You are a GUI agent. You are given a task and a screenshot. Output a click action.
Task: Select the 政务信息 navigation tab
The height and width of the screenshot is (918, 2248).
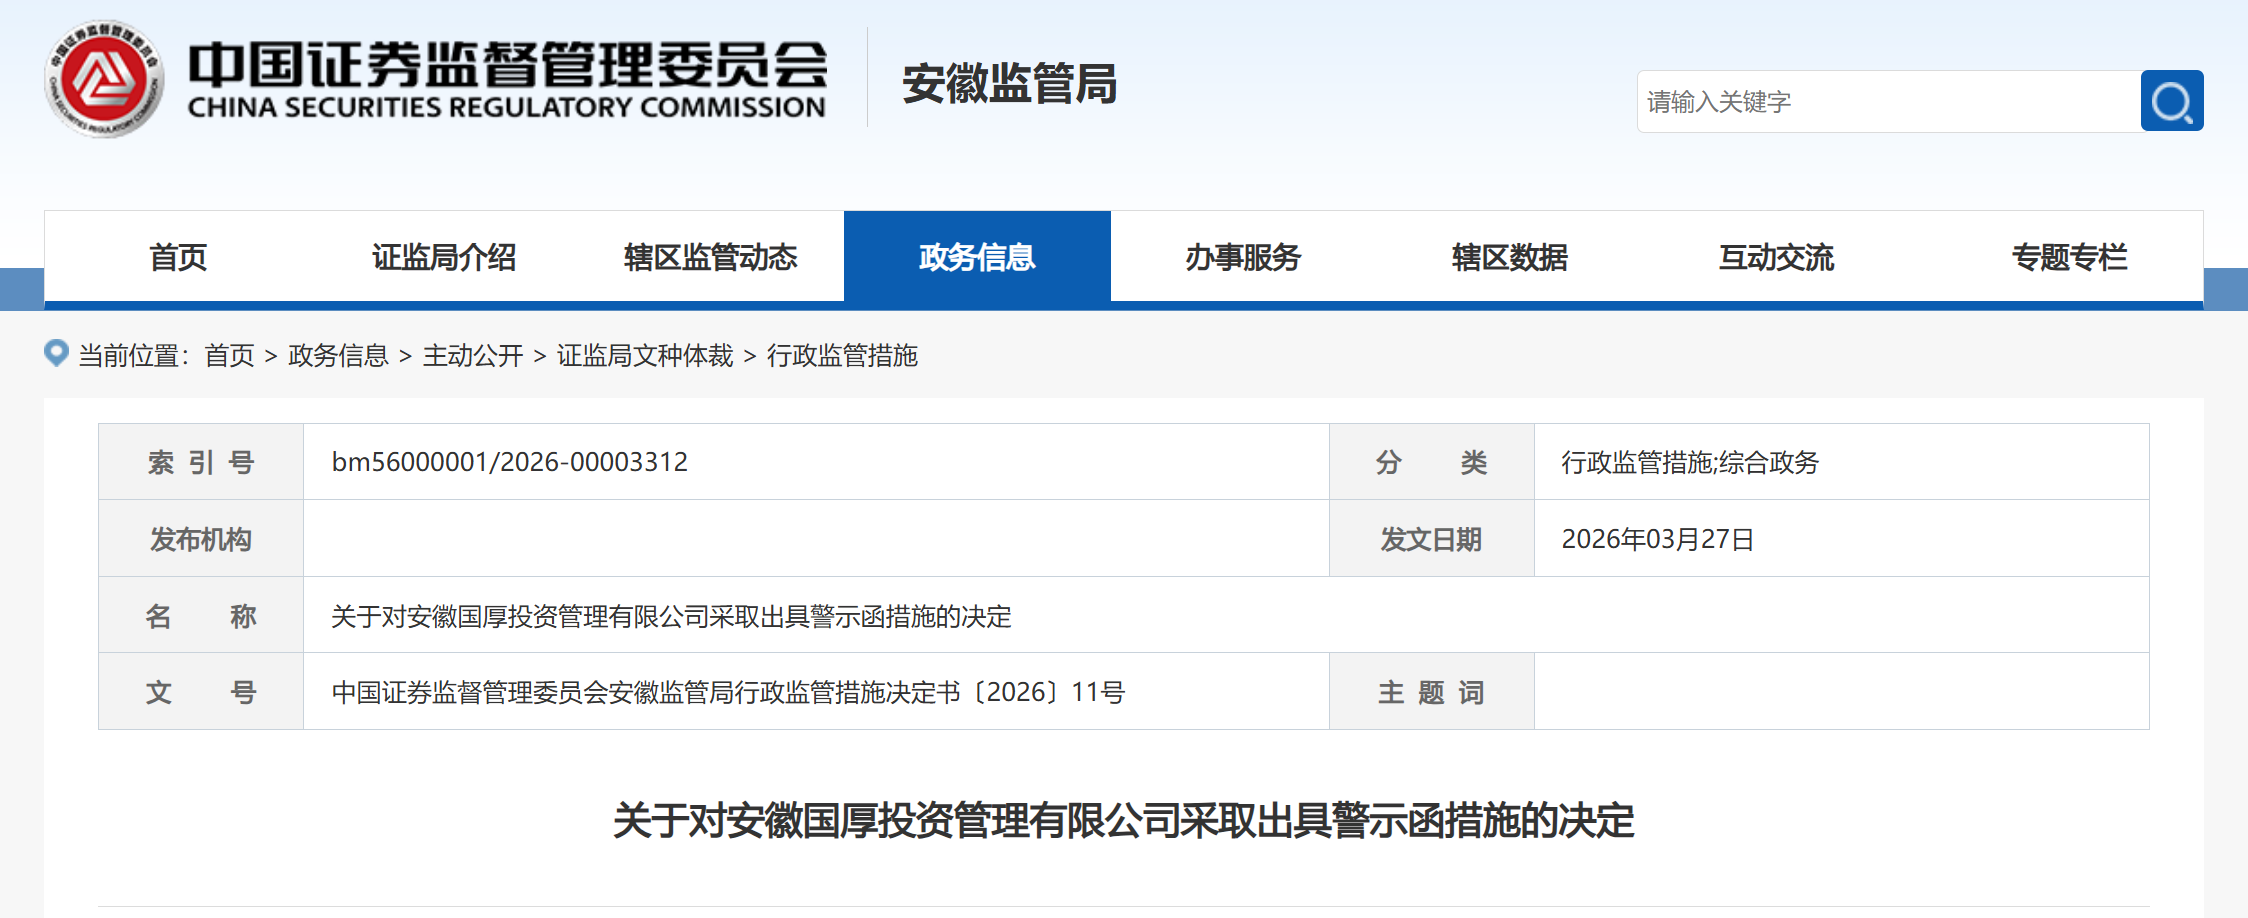977,257
